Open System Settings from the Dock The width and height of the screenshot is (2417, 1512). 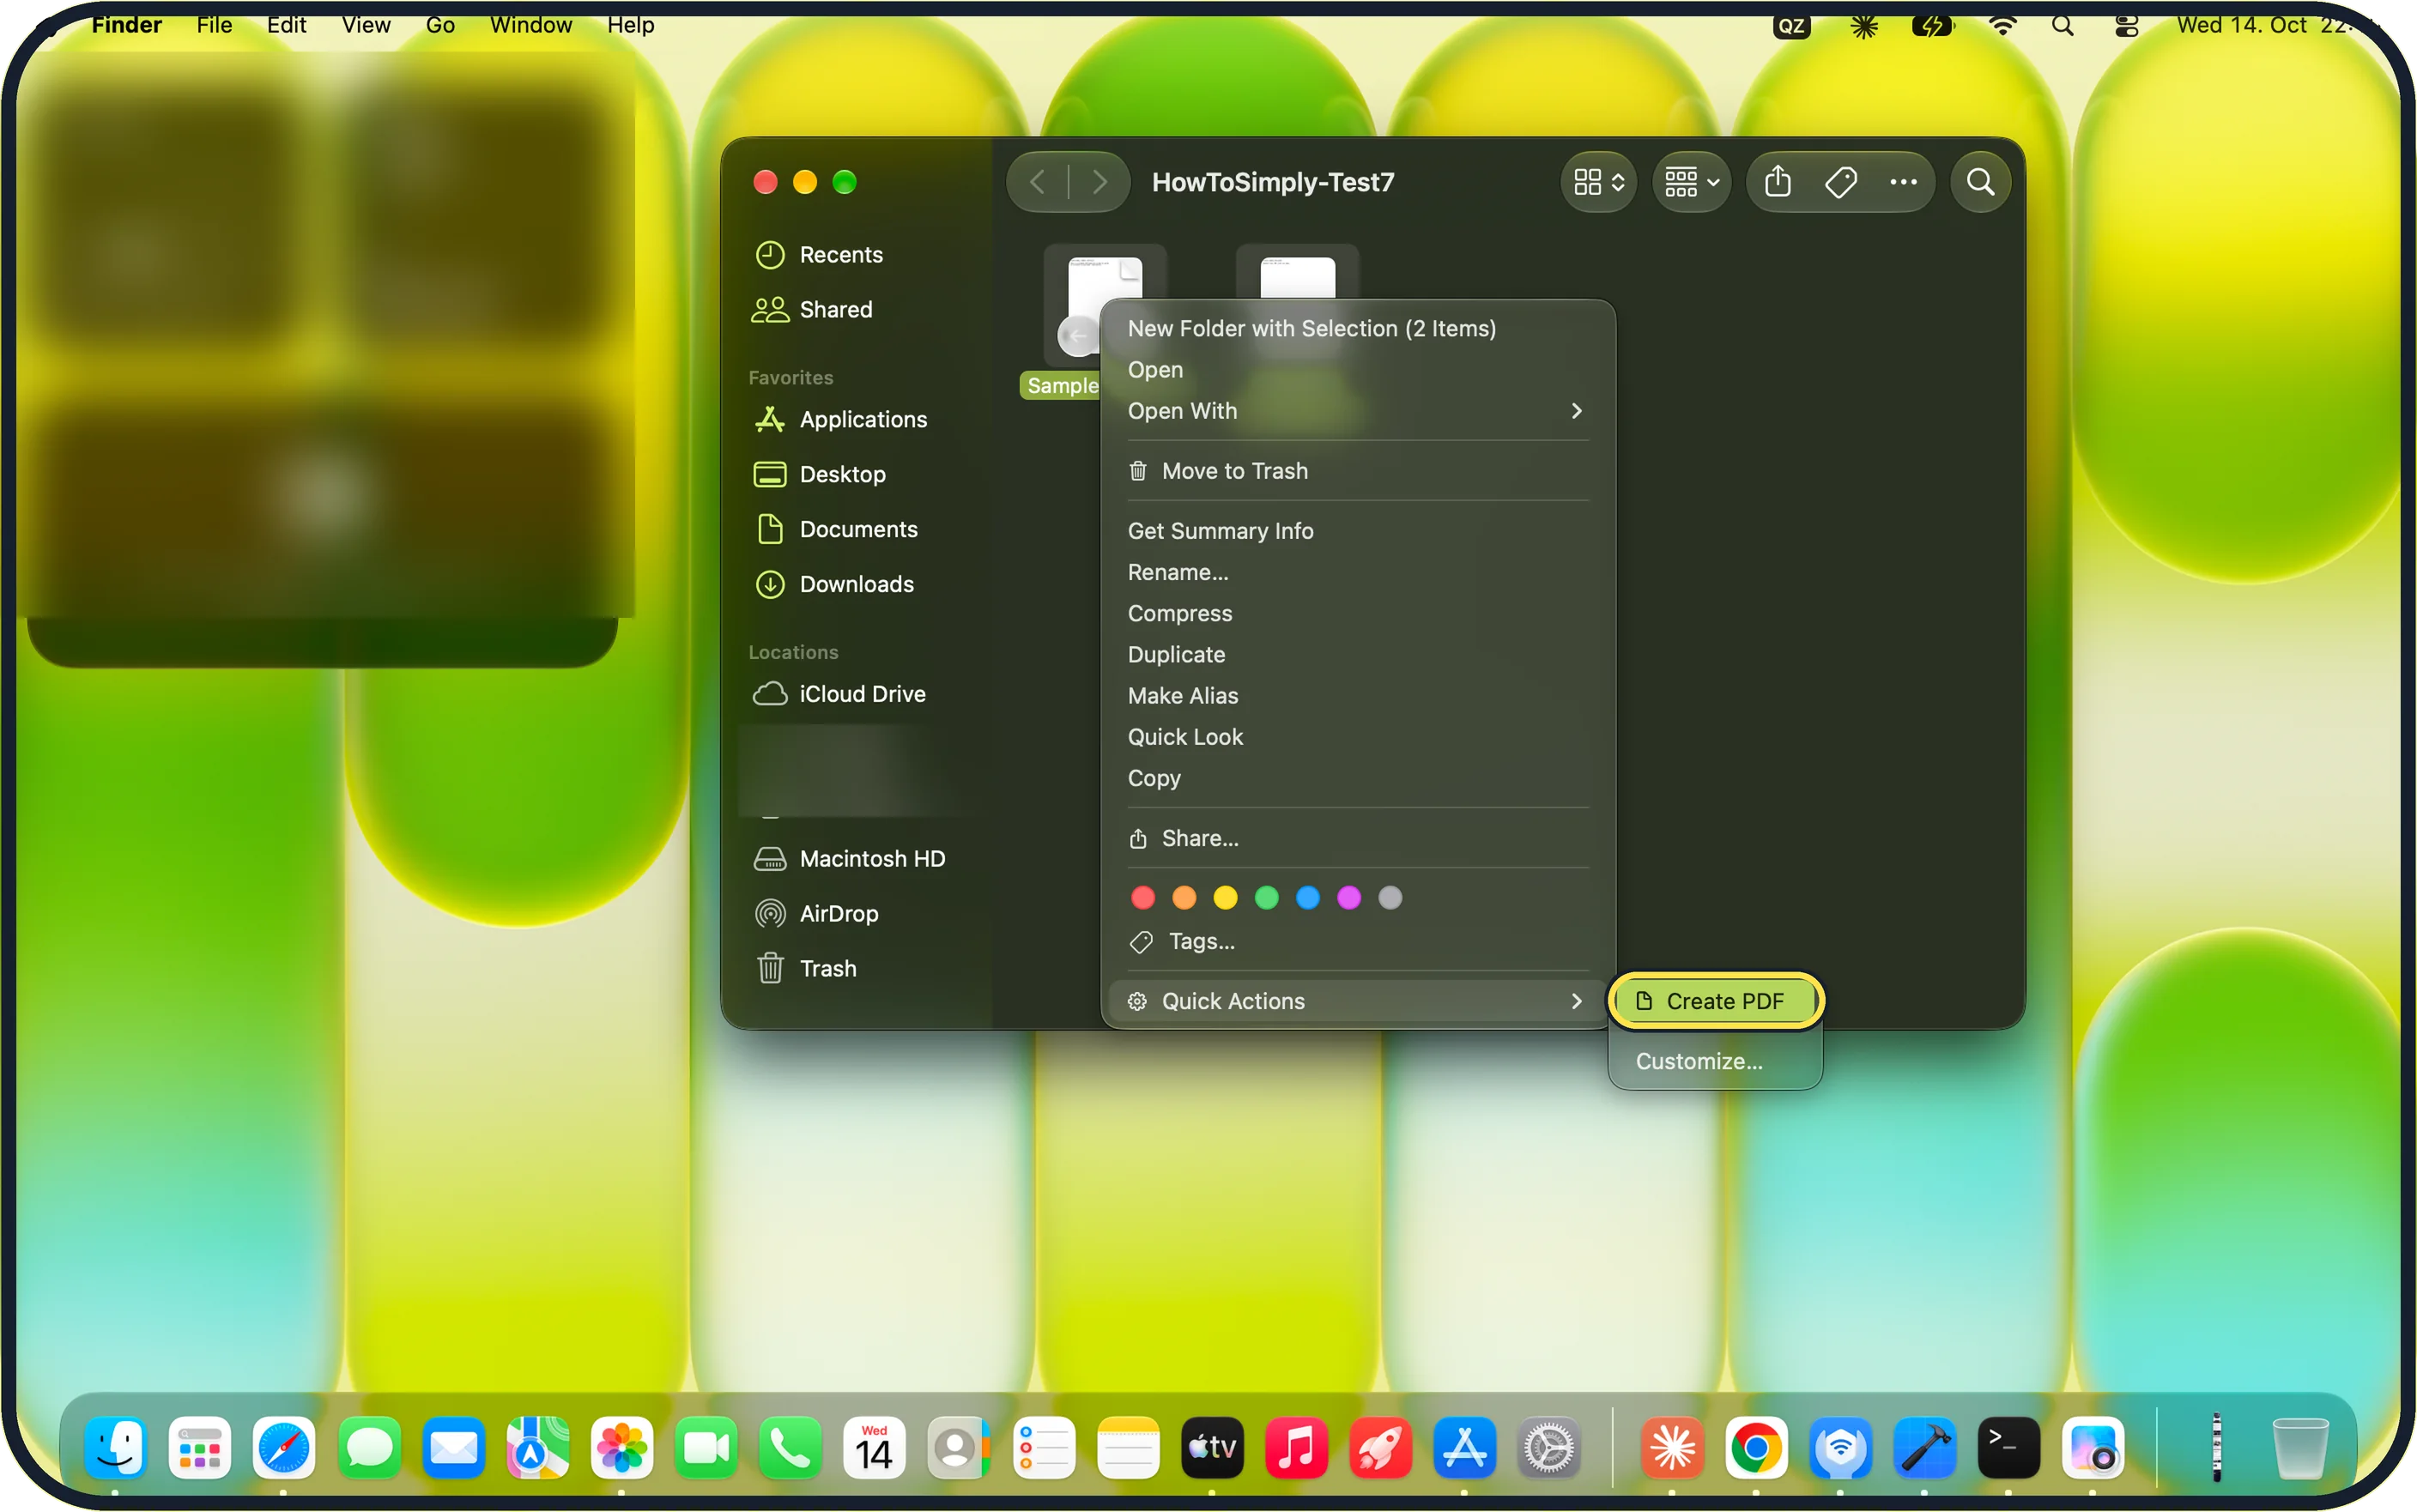1549,1447
